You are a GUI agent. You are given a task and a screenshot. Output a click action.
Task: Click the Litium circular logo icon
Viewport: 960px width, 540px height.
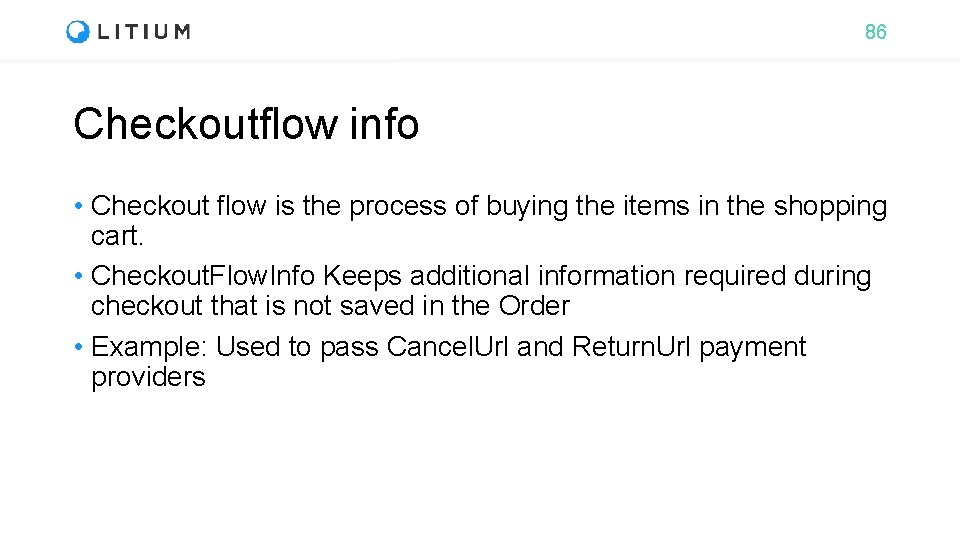77,32
